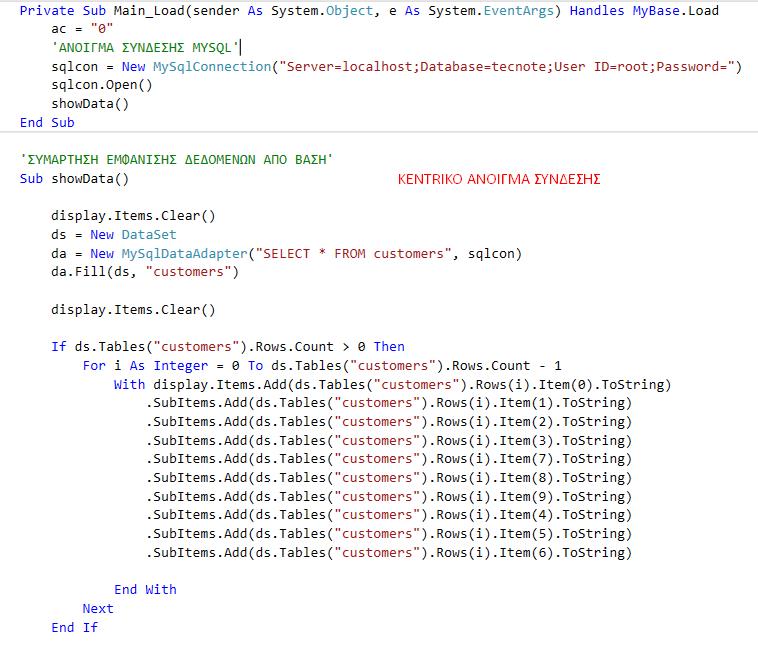Click the SubItems.Add line with Item(4)
This screenshot has width=758, height=646.
pos(389,515)
